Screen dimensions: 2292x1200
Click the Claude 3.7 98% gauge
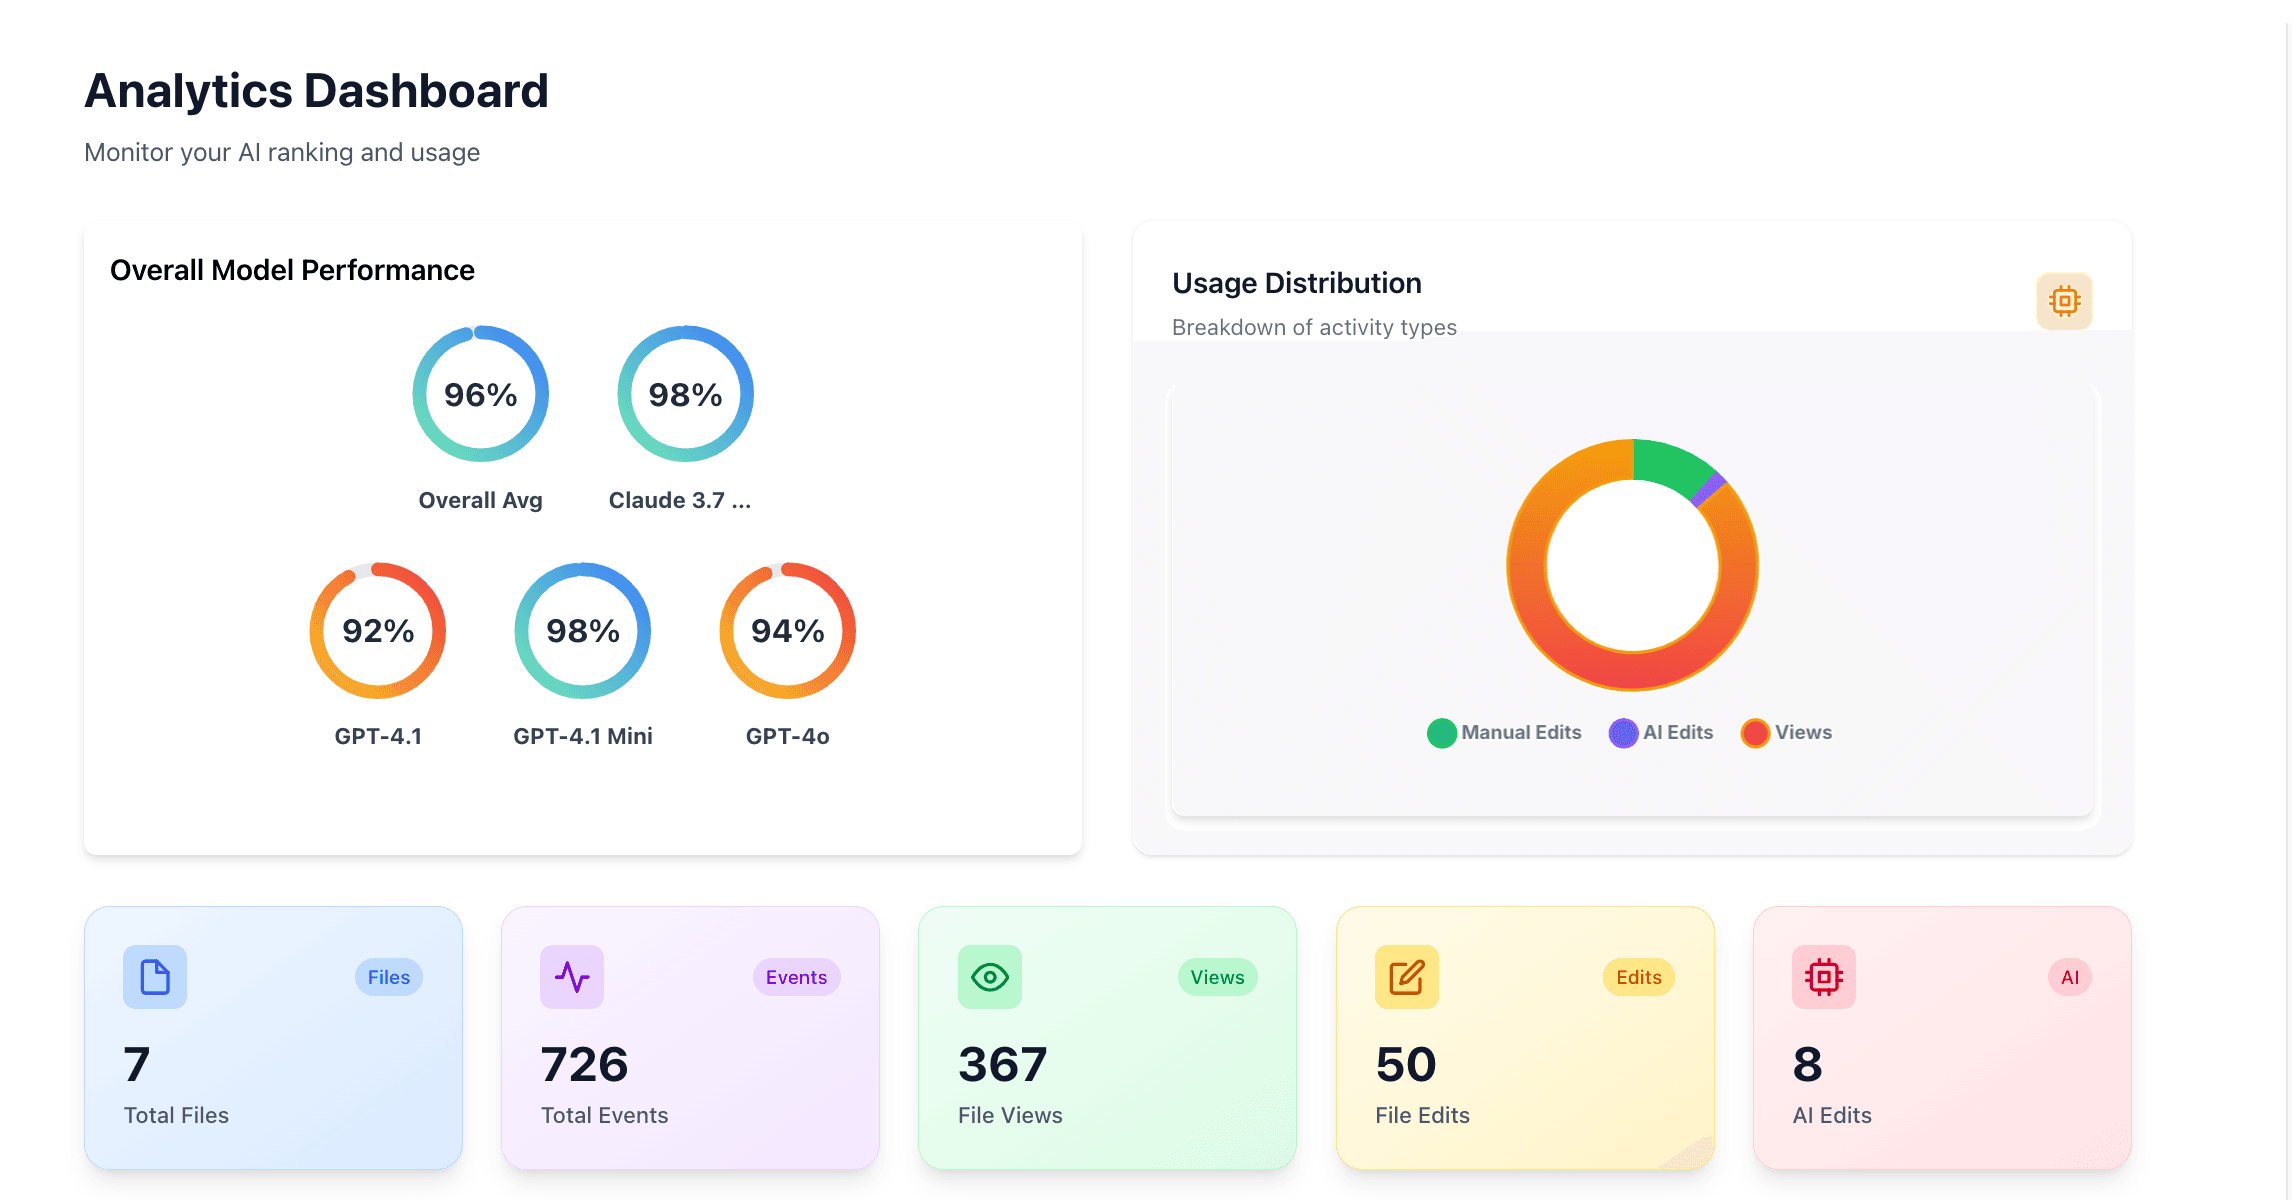coord(685,394)
